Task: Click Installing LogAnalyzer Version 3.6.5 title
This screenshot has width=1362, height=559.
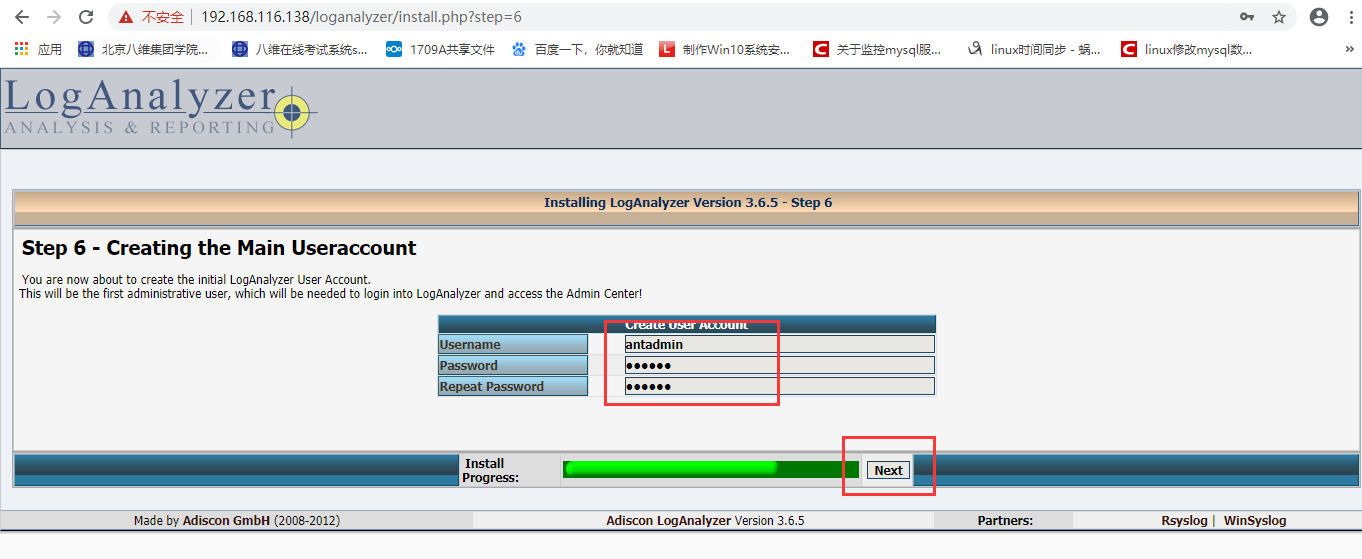Action: coord(688,202)
